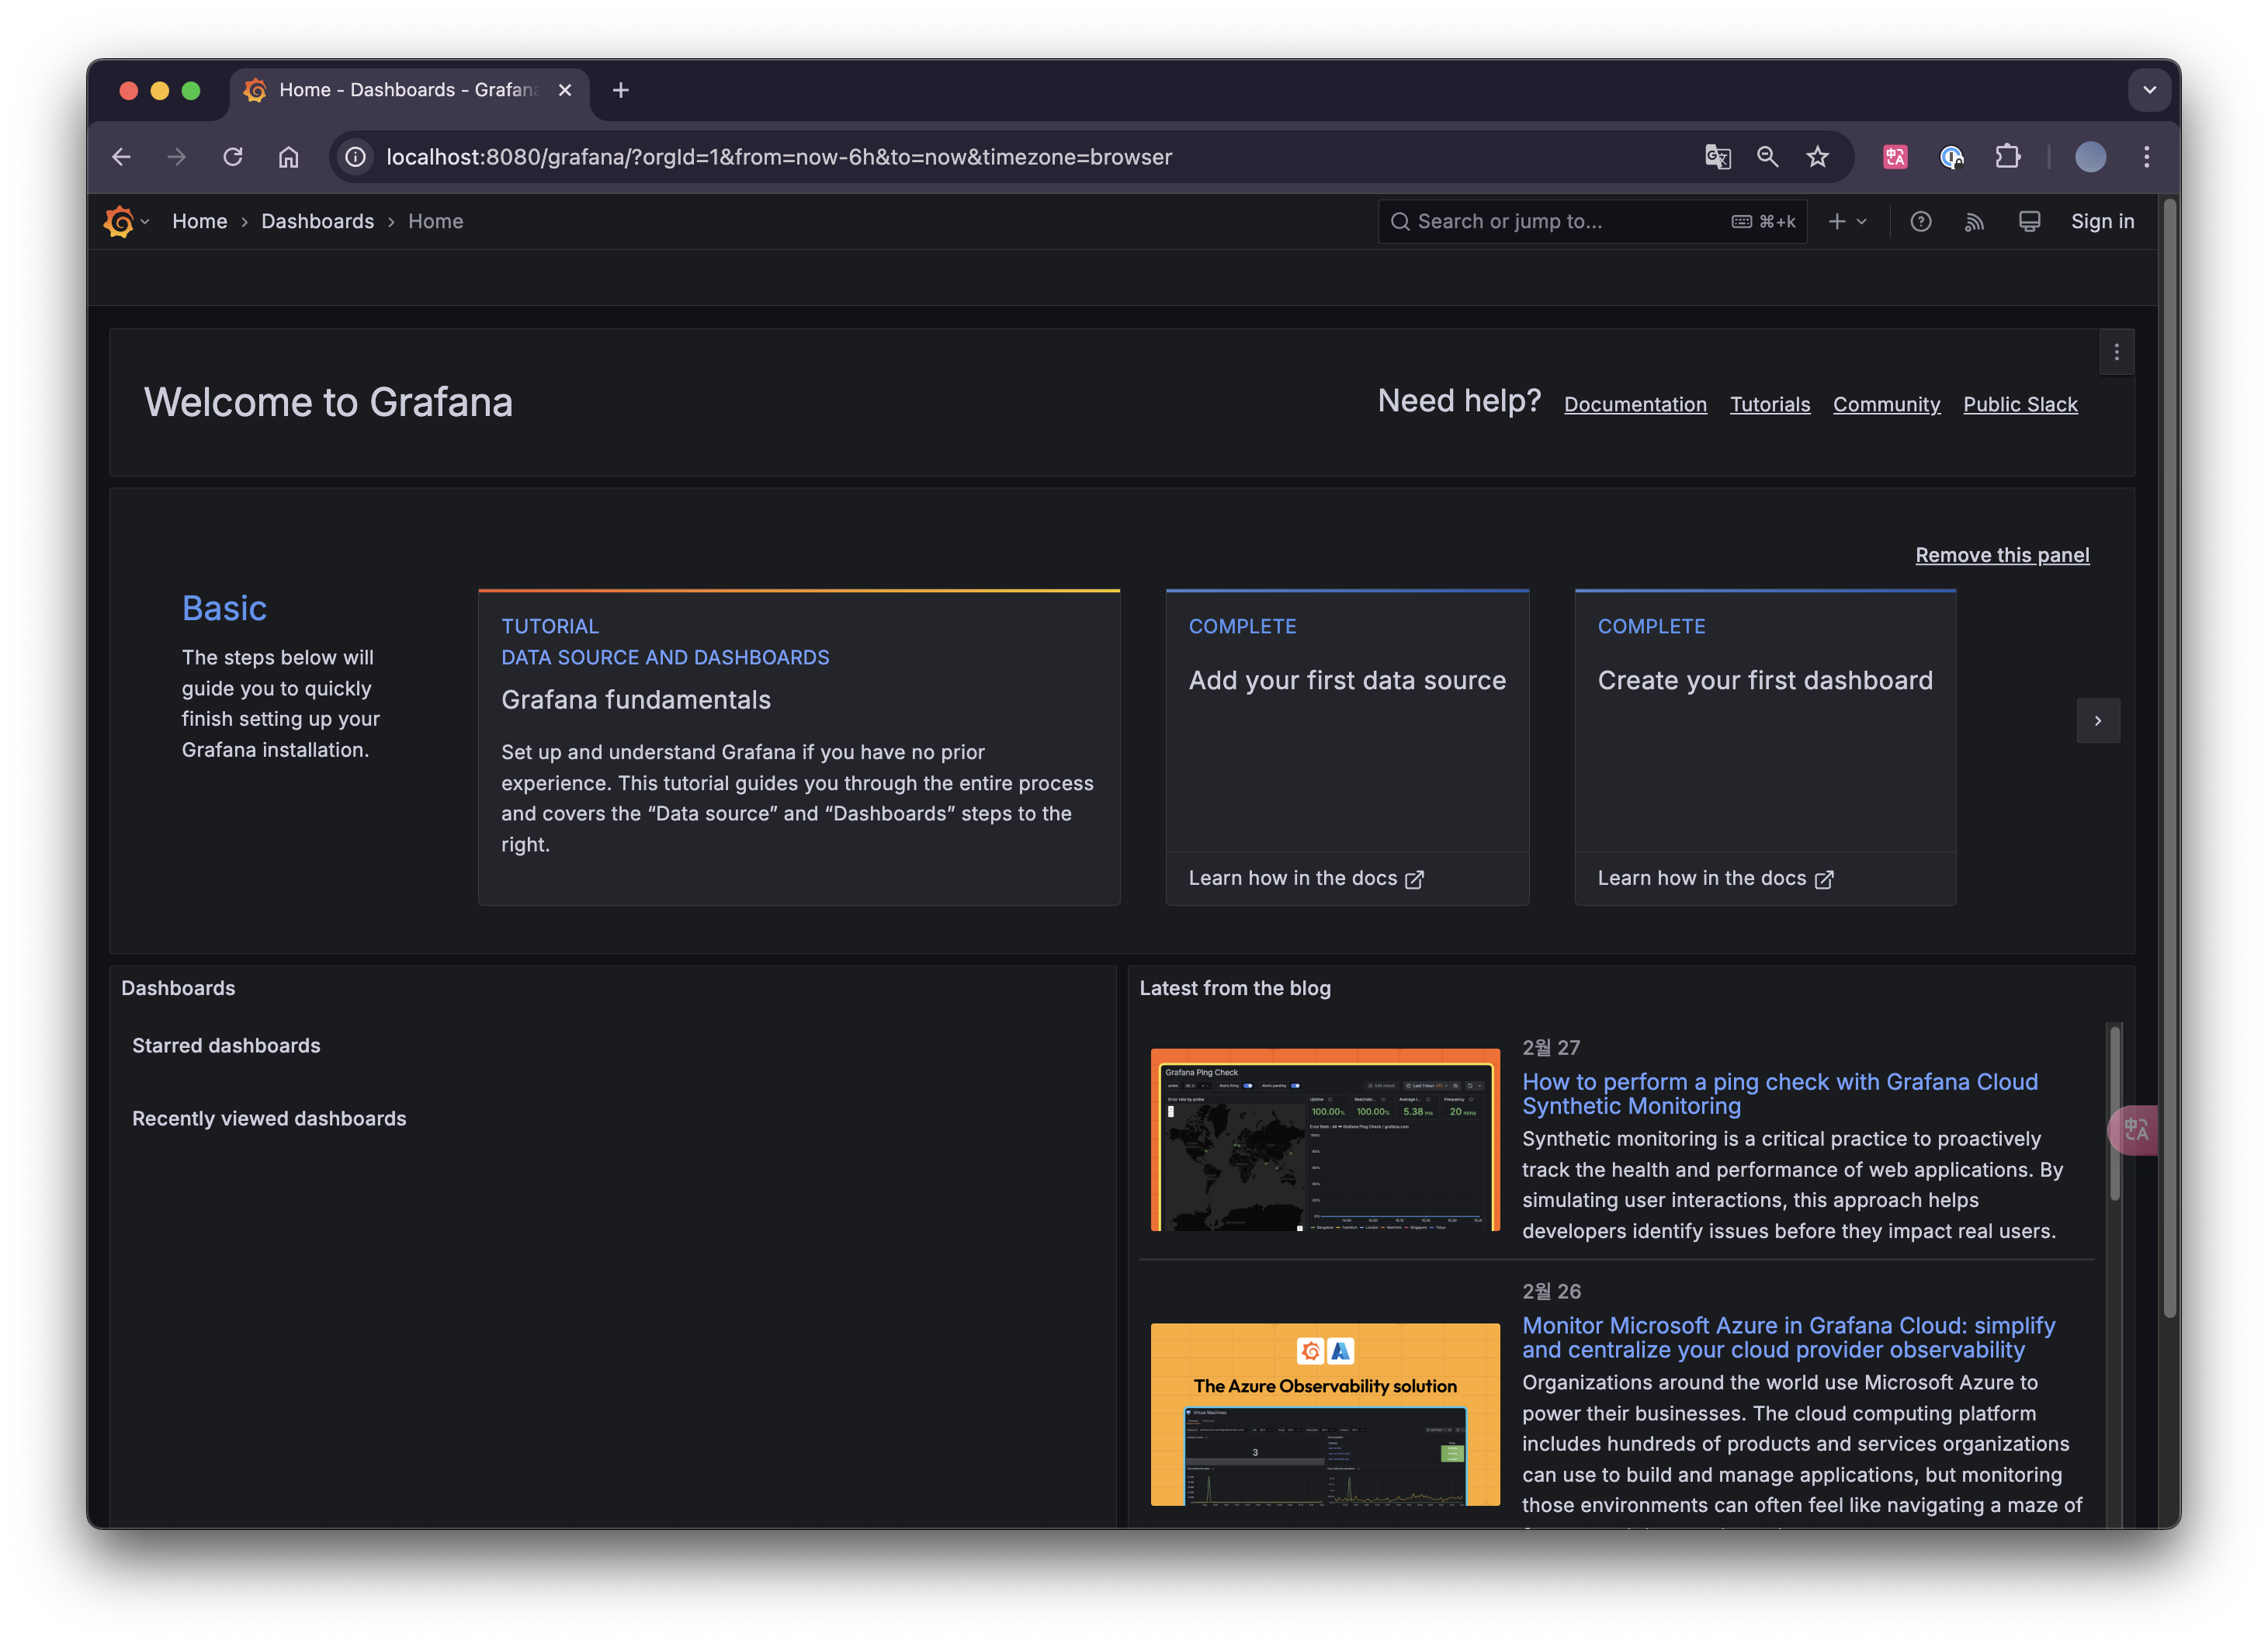Open browser extensions puzzle icon
Viewport: 2268px width, 1644px height.
click(2007, 157)
